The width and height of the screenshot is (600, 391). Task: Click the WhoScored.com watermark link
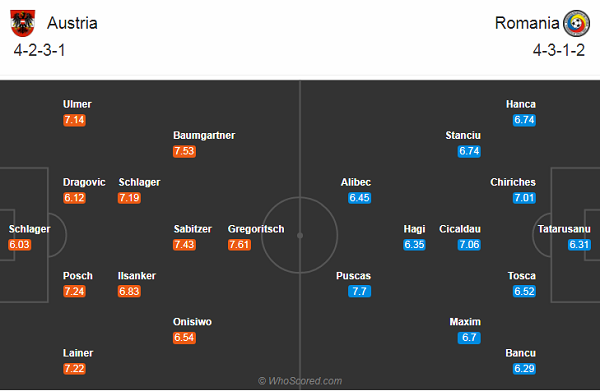click(300, 381)
